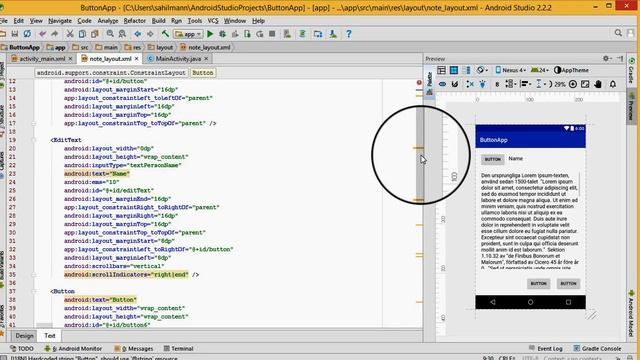Open the screen orientation dropdown

(482, 70)
